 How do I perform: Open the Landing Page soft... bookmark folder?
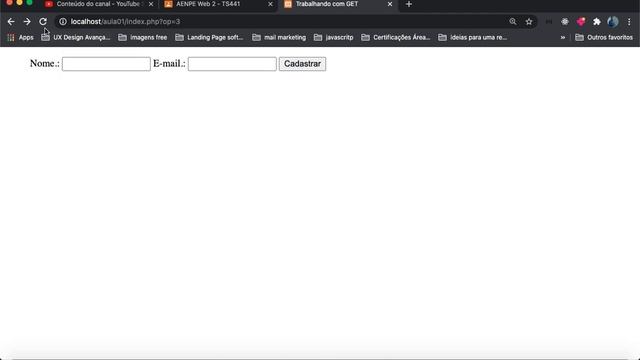pyautogui.click(x=209, y=38)
